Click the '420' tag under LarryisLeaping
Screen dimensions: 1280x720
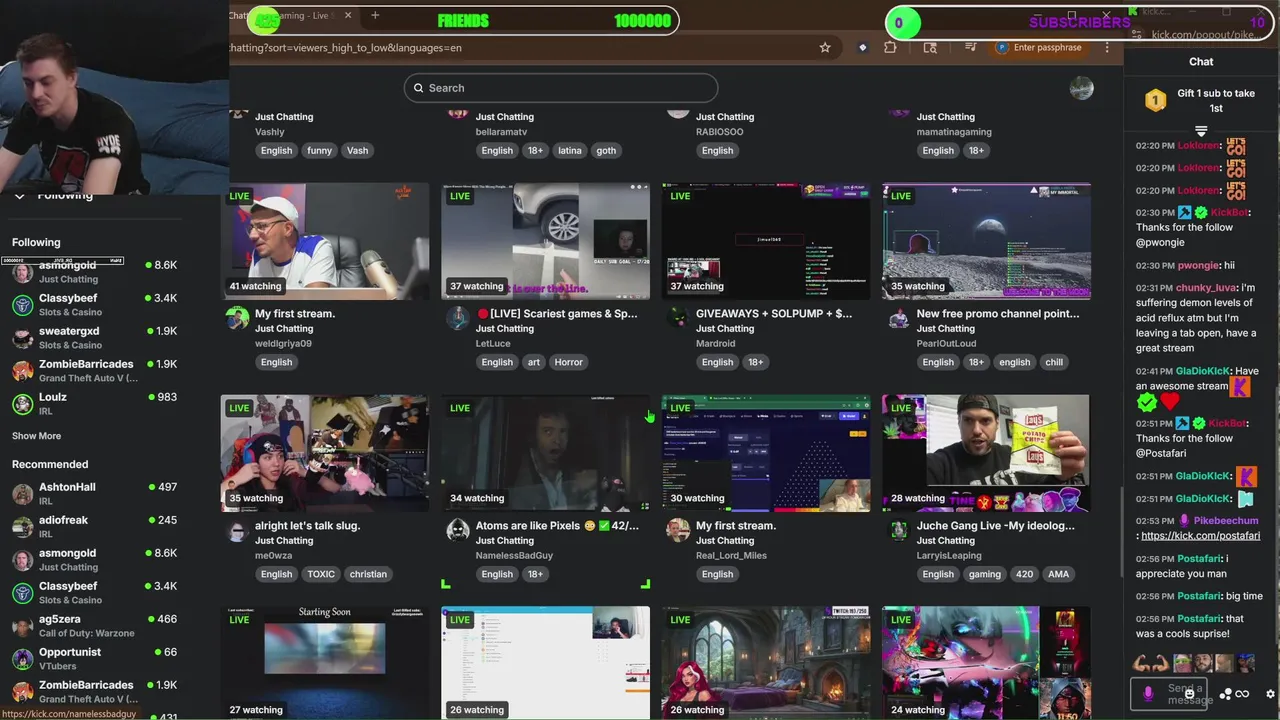(1024, 574)
